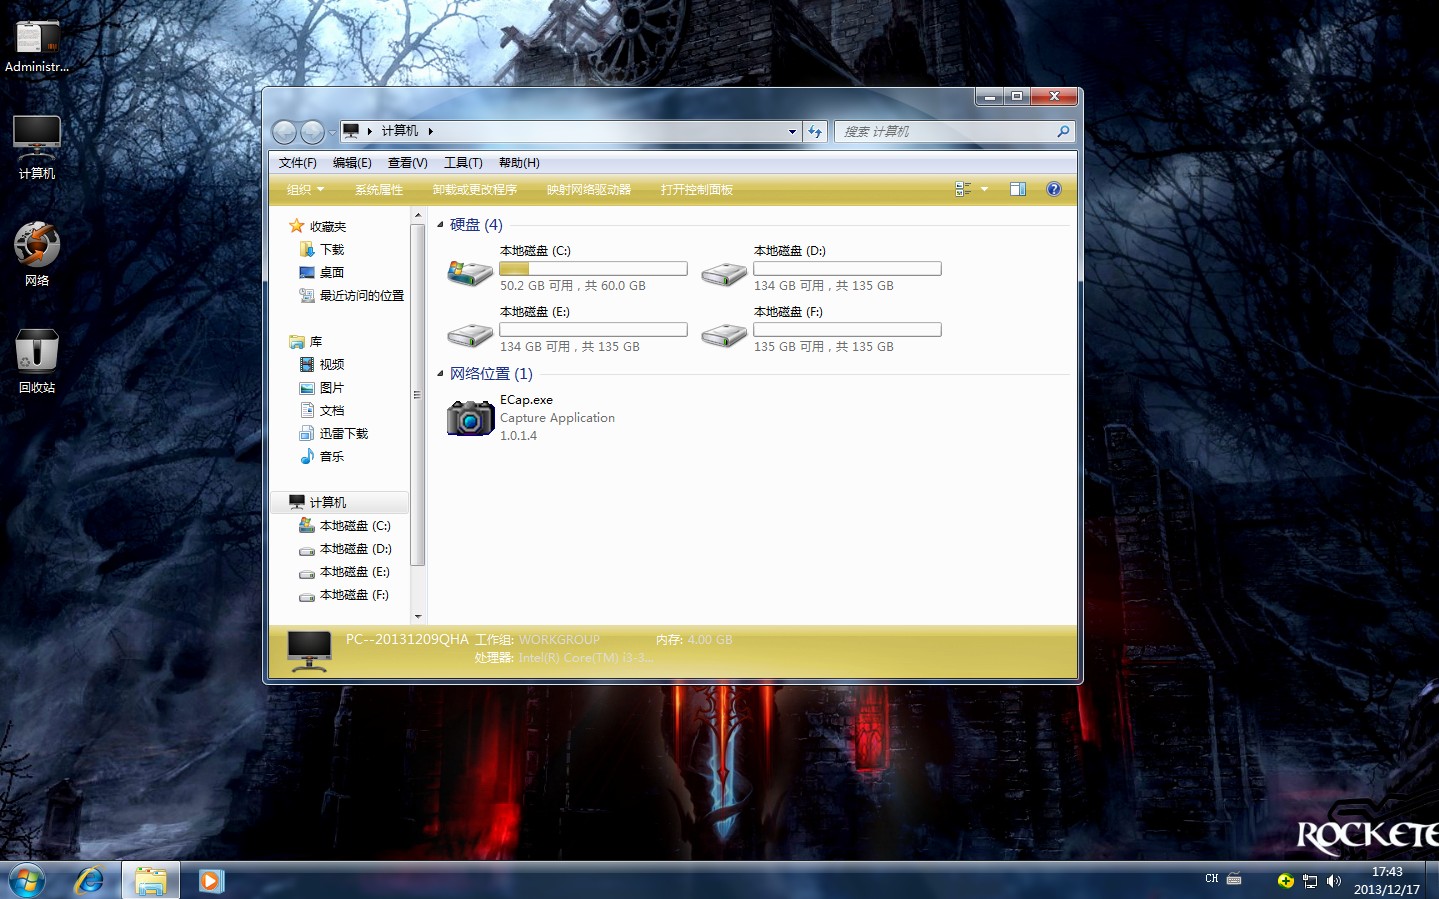Change the view with the view icon
The image size is (1439, 899).
[x=963, y=189]
